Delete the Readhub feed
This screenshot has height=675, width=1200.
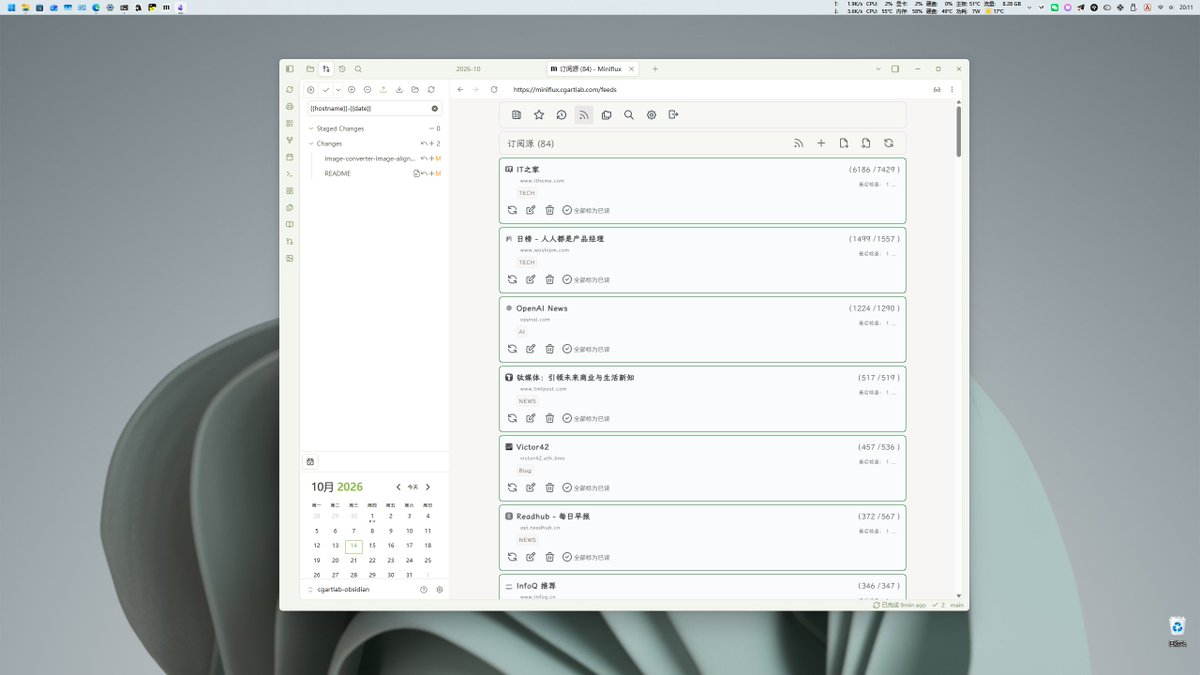point(549,557)
